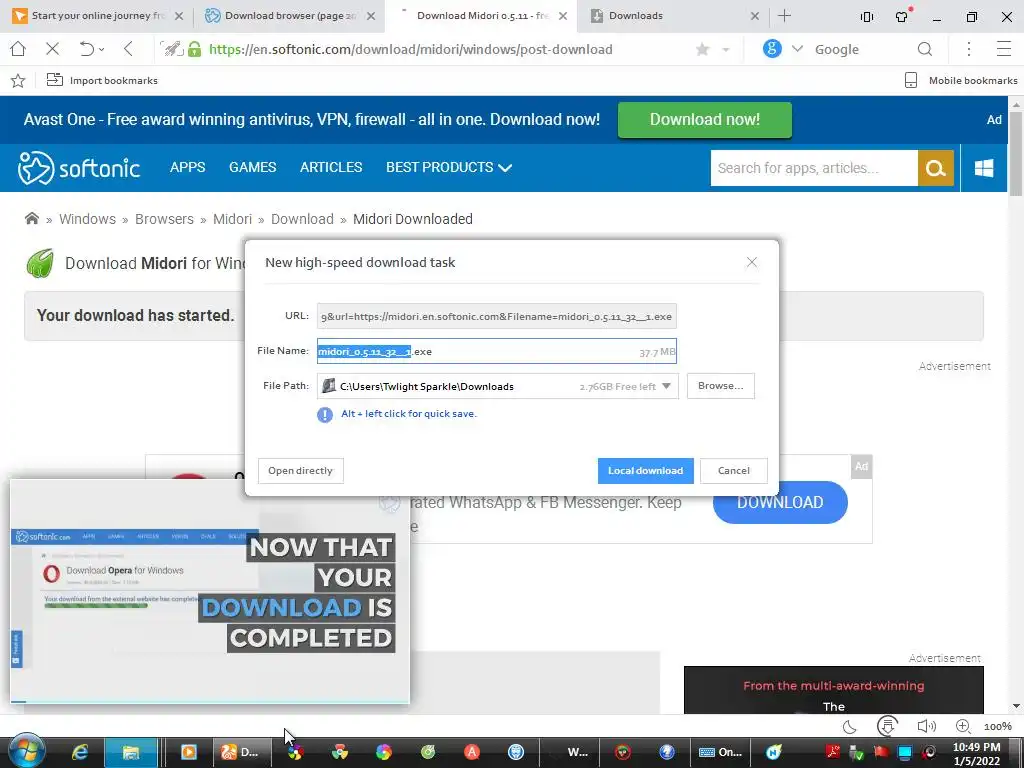Stop page loading with the X icon
1024x768 pixels.
53,49
